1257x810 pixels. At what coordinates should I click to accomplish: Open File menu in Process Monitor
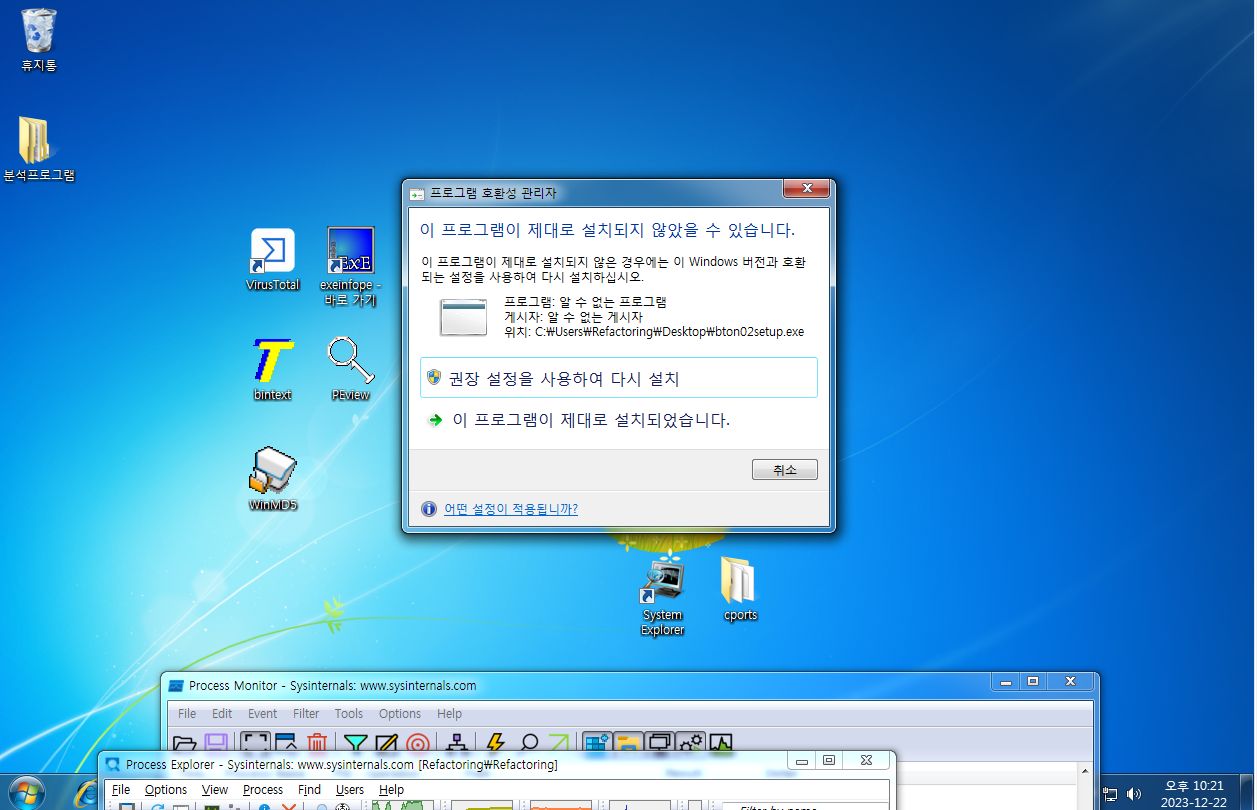(187, 713)
